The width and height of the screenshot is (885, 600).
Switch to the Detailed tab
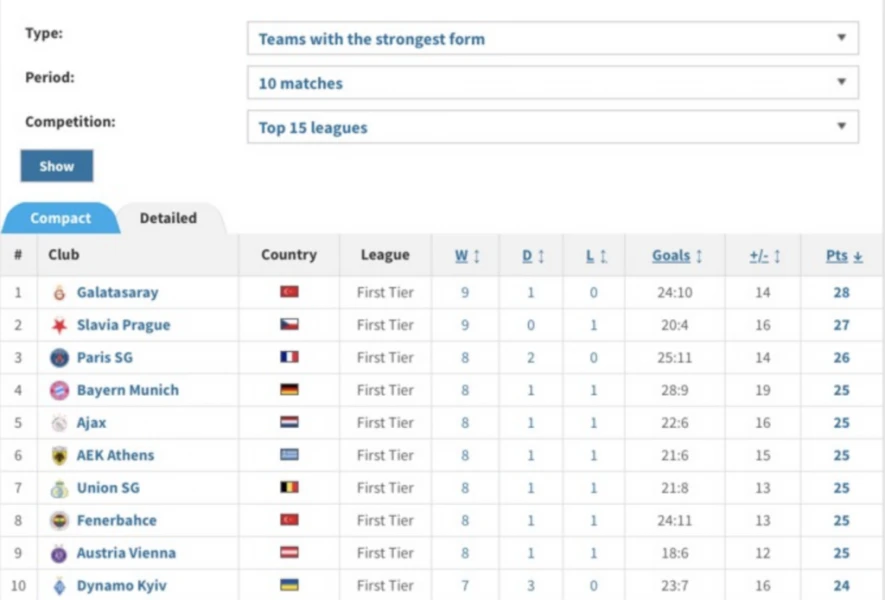[x=168, y=218]
